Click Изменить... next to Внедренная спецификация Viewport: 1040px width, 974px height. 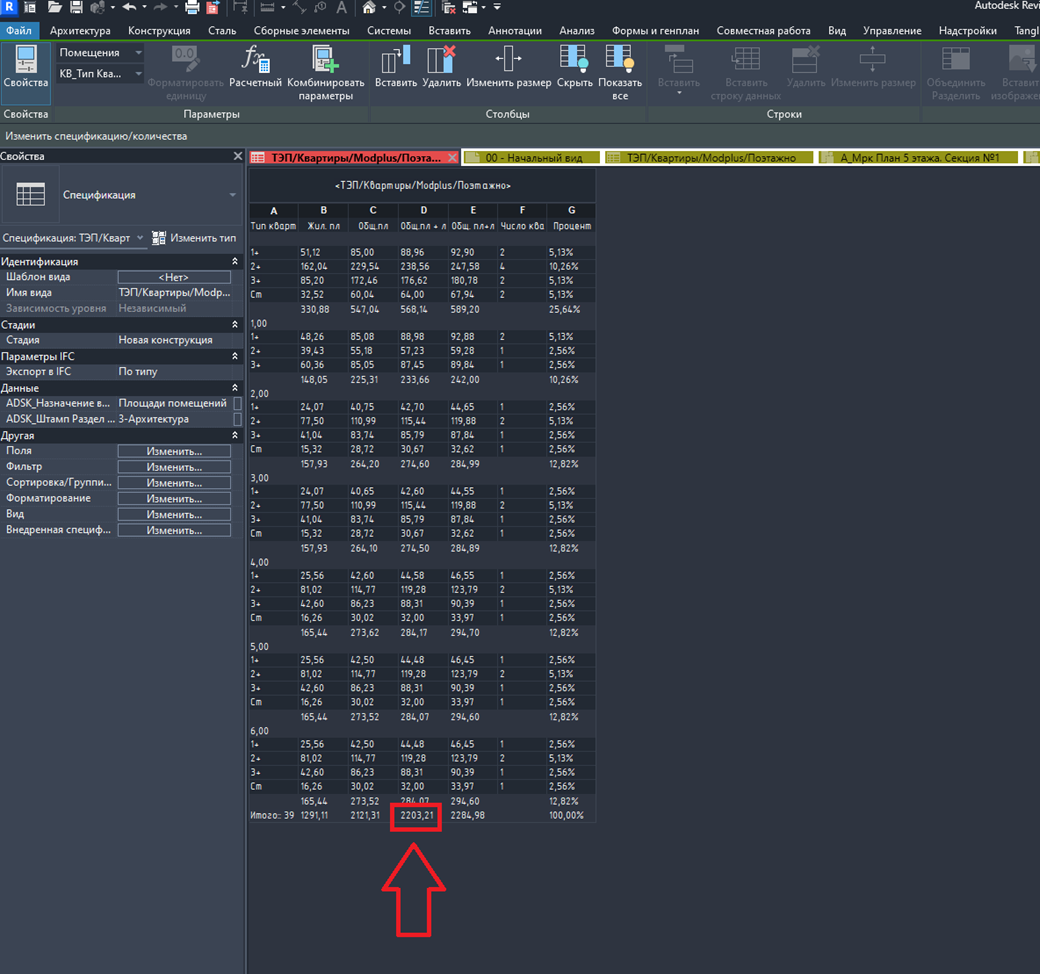(x=174, y=530)
